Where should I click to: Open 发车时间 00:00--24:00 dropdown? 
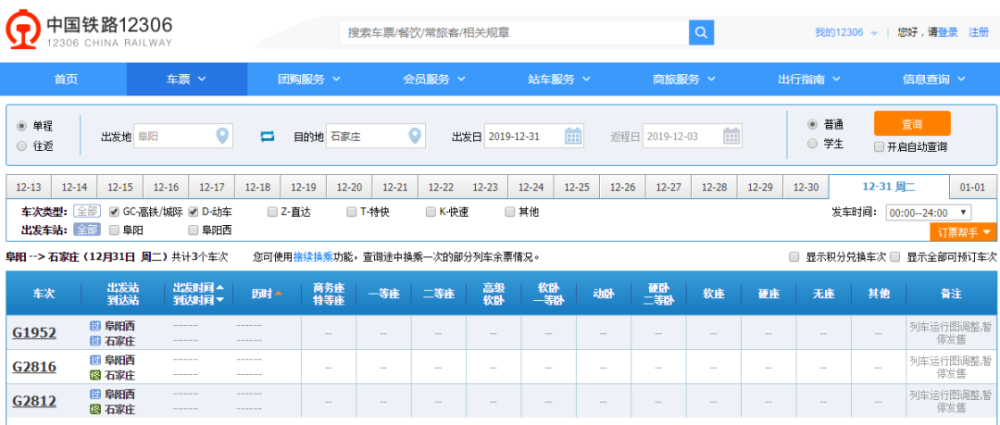[928, 212]
